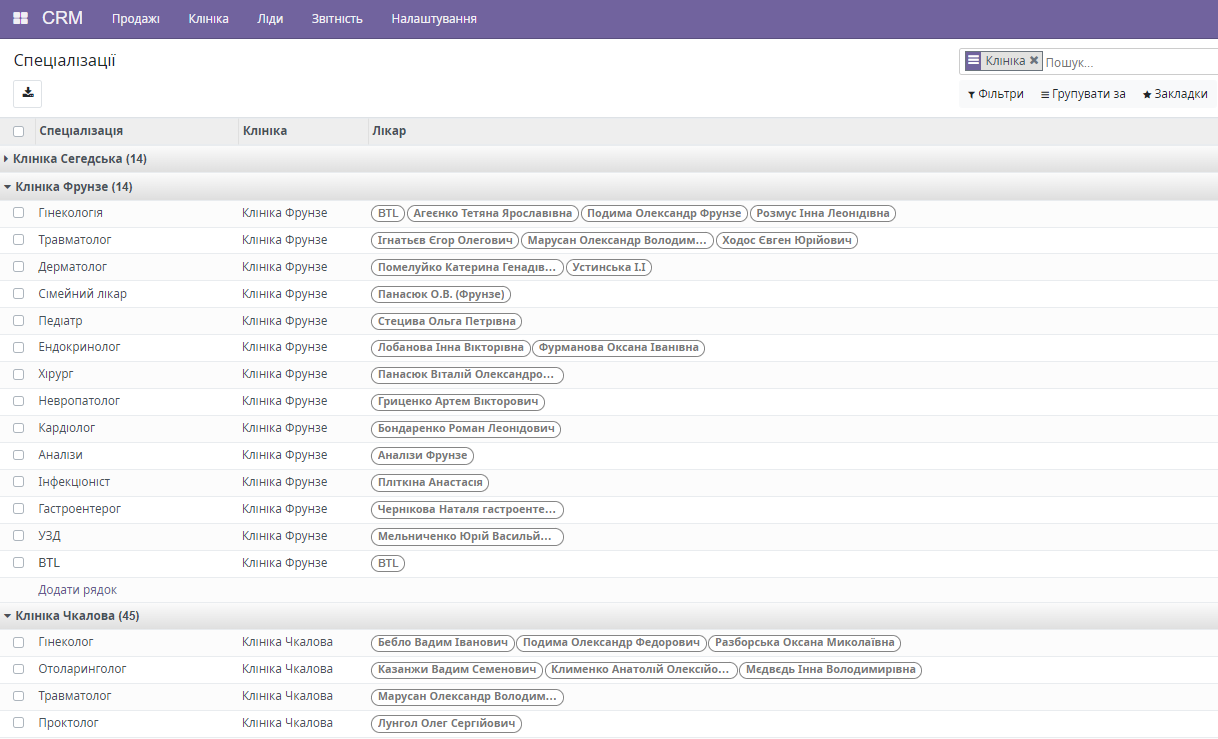The height and width of the screenshot is (739, 1218).
Task: Tick the Отоларинголог row checkbox
Action: click(x=19, y=669)
